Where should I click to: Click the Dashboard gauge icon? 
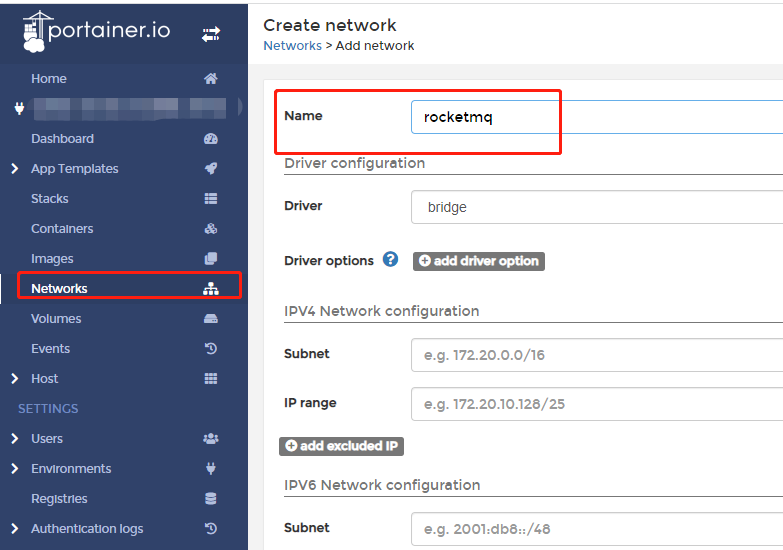pos(211,139)
